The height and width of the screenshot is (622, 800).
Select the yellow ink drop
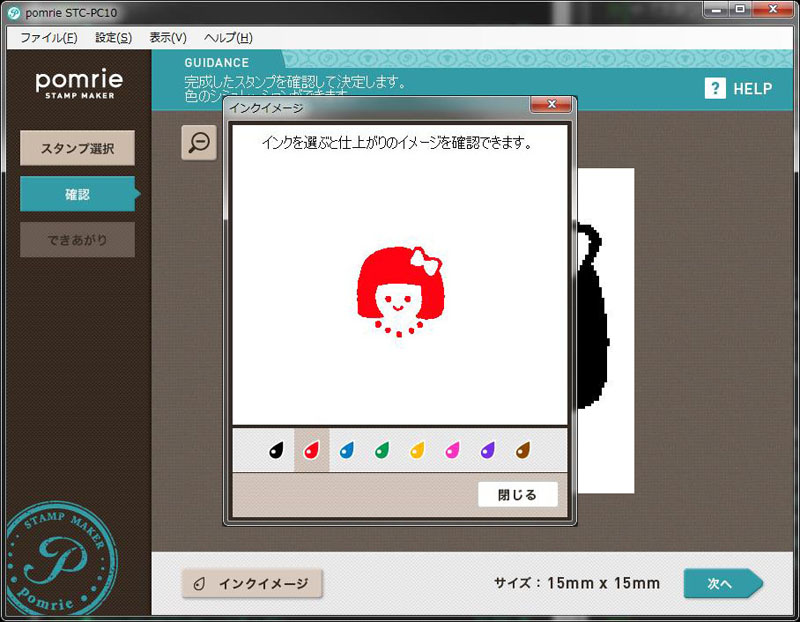point(418,450)
